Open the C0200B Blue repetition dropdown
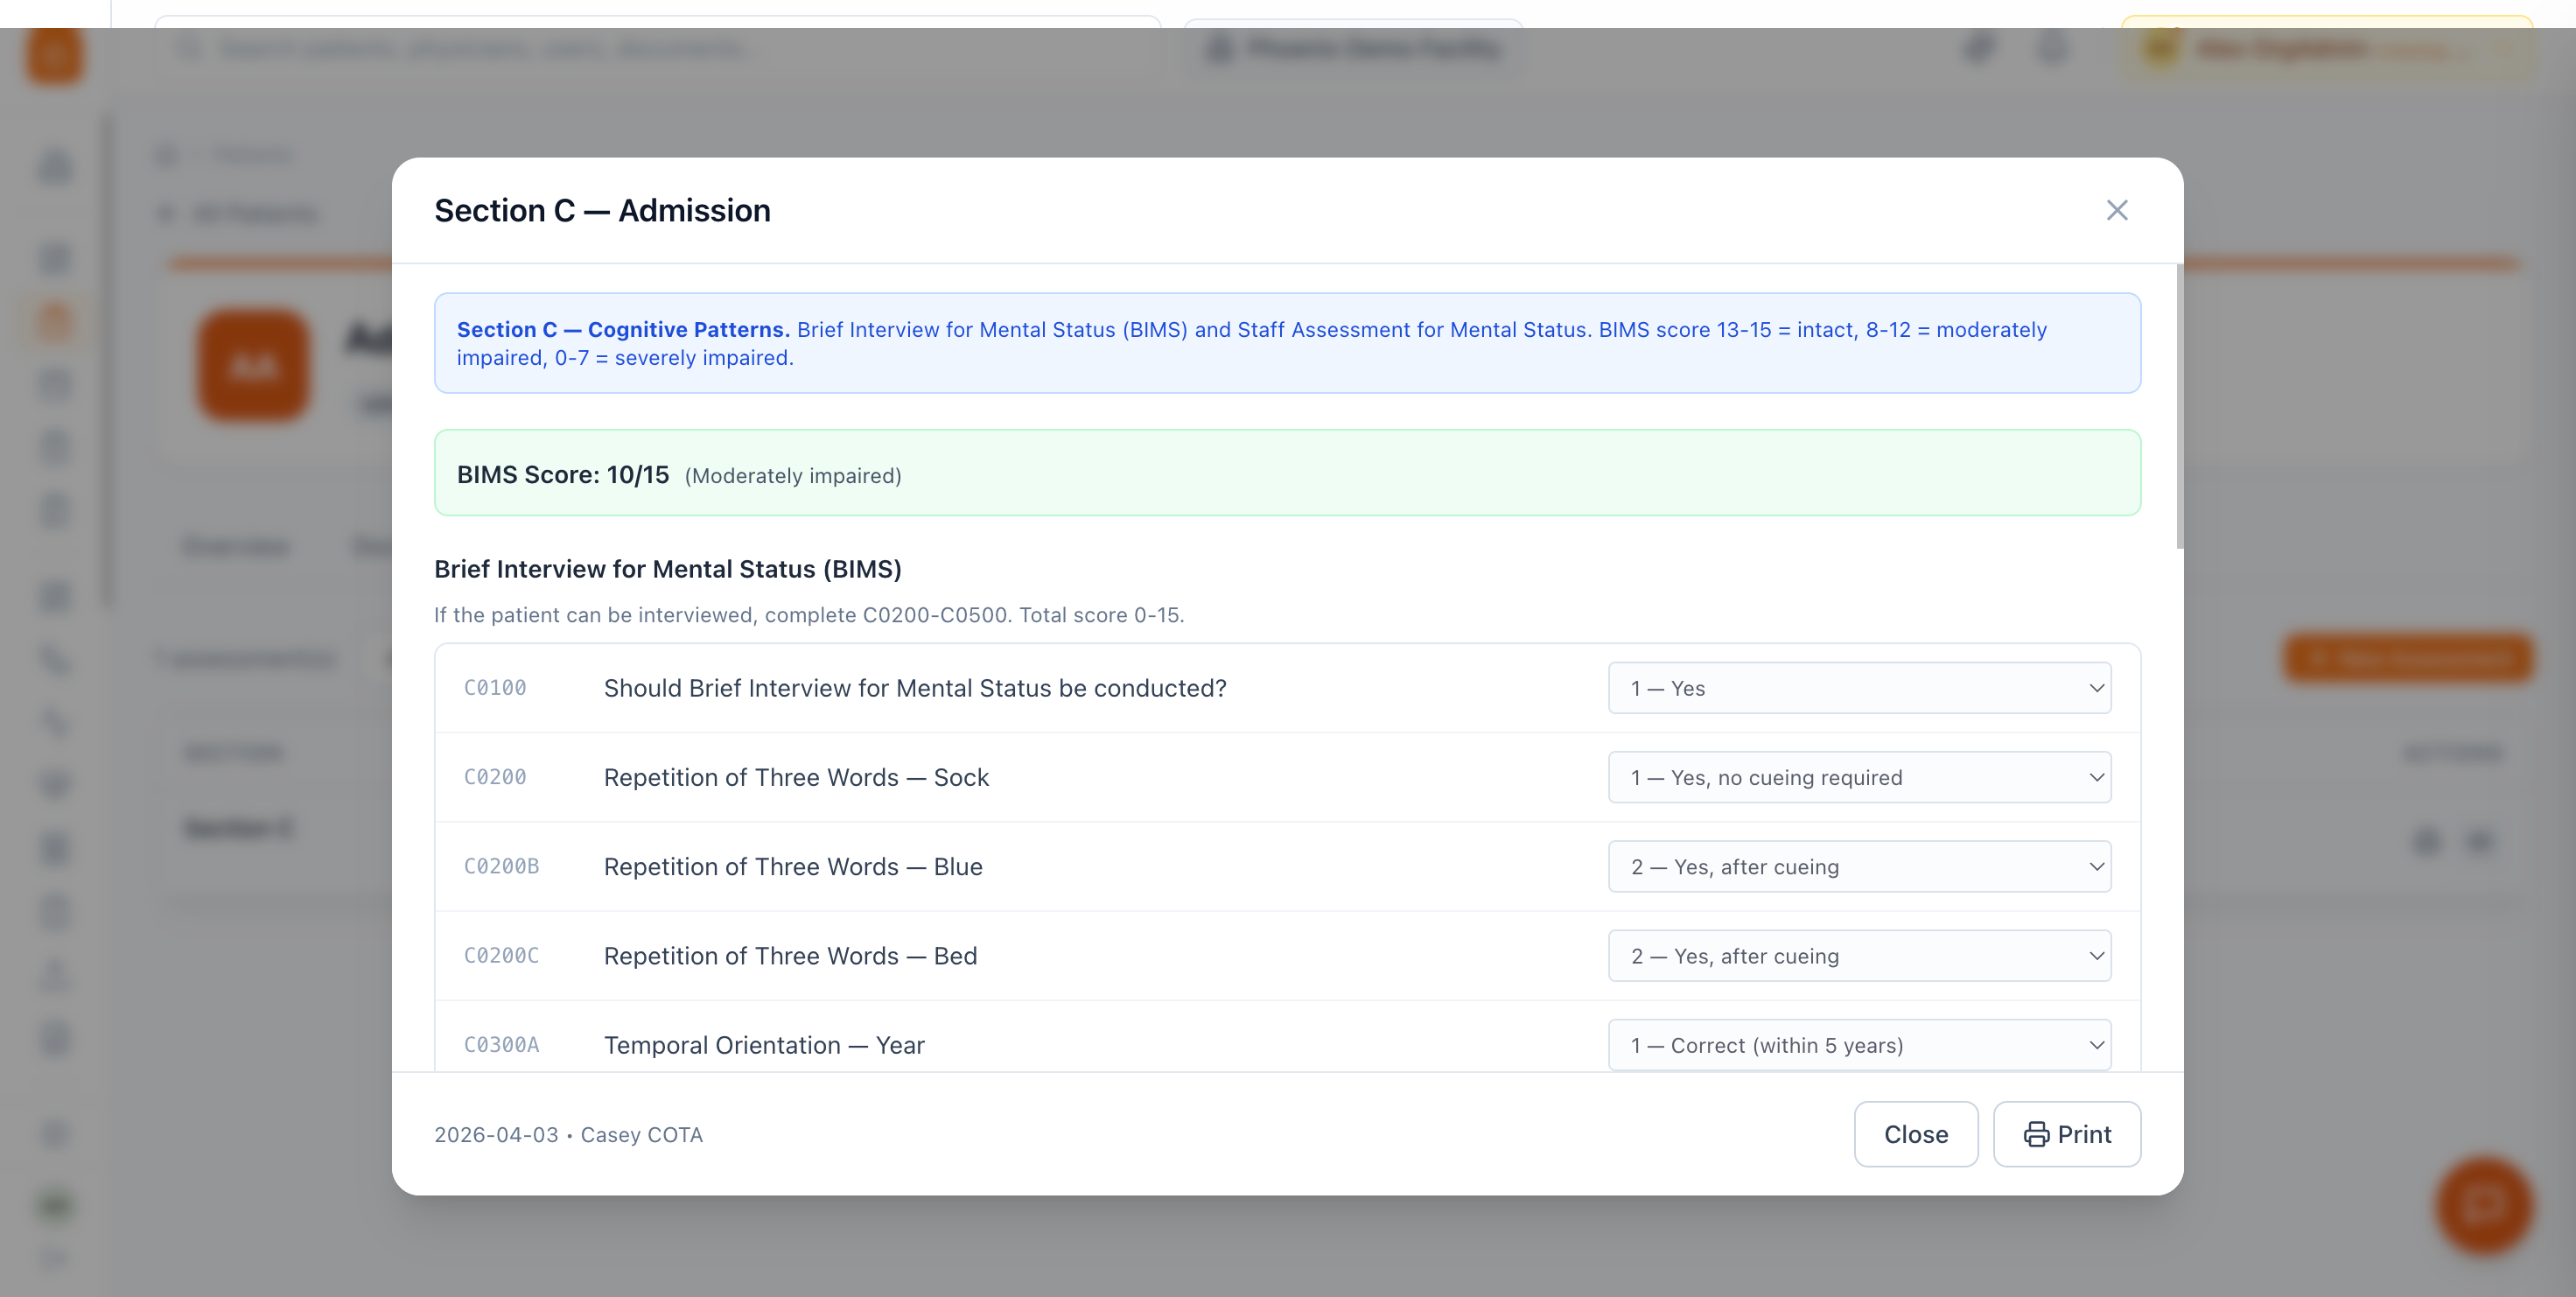2576x1297 pixels. tap(1859, 866)
